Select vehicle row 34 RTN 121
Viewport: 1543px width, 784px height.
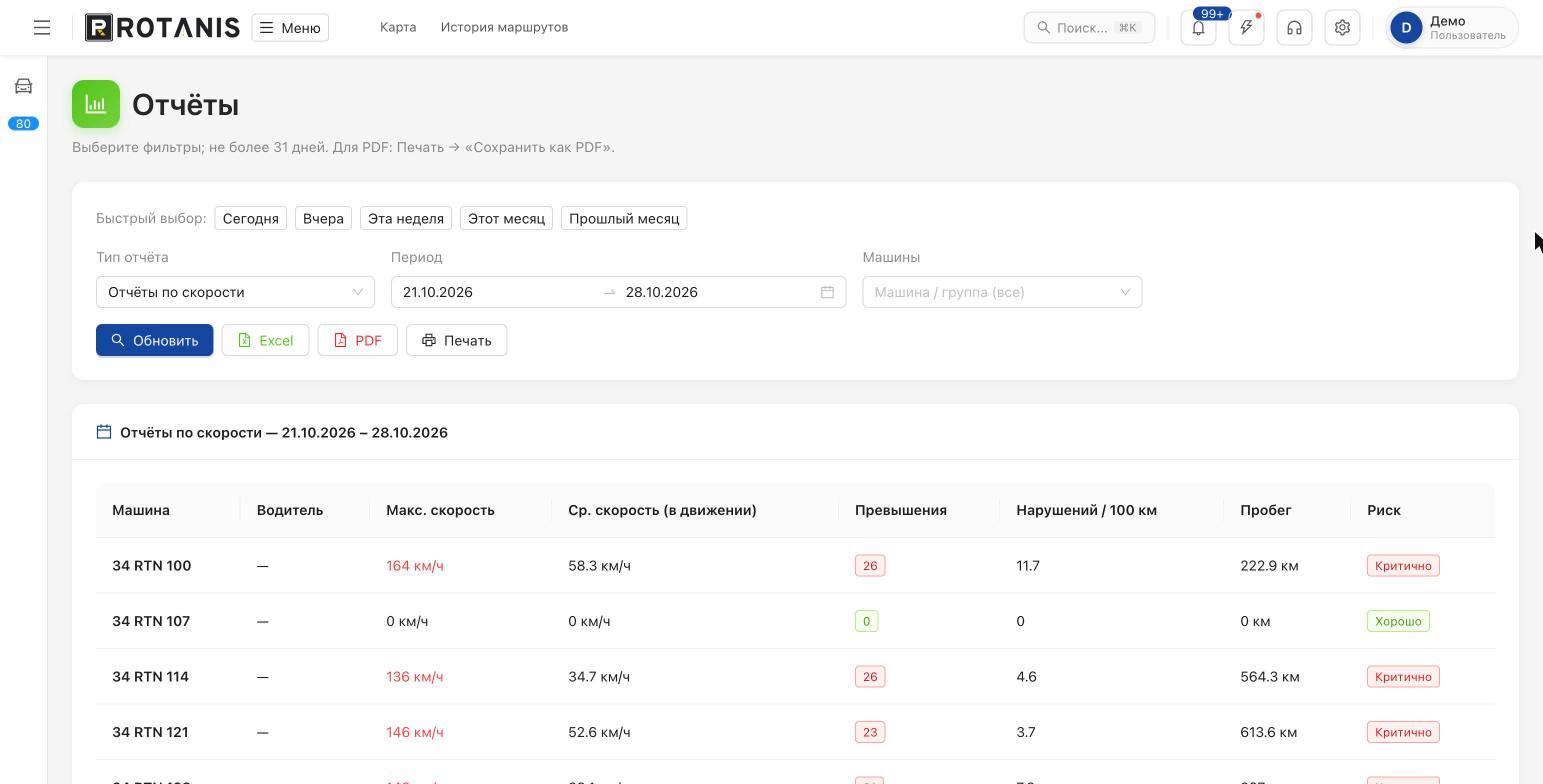795,732
